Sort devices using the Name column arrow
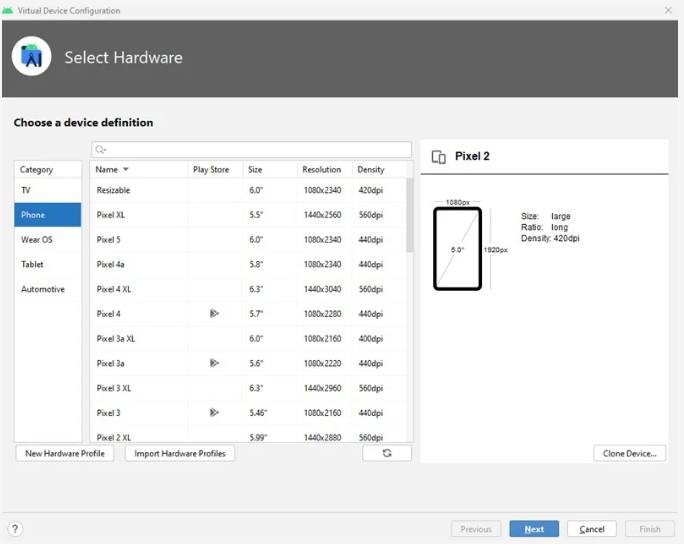This screenshot has width=684, height=544. coord(126,169)
